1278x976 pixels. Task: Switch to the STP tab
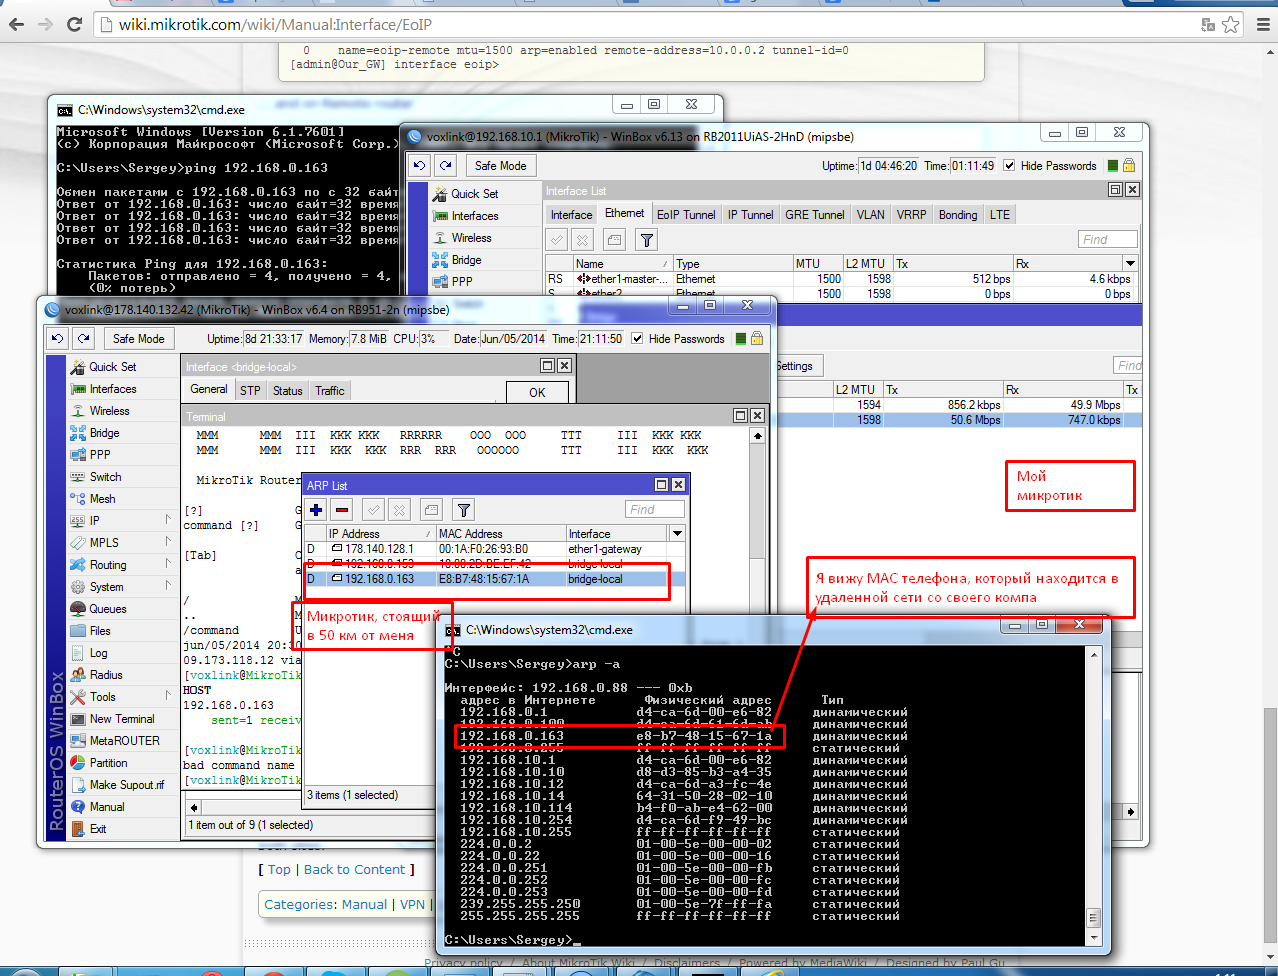pos(250,391)
